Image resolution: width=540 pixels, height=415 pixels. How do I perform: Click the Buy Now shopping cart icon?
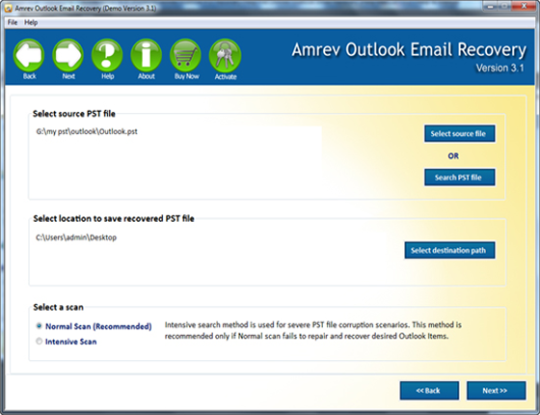pyautogui.click(x=186, y=55)
